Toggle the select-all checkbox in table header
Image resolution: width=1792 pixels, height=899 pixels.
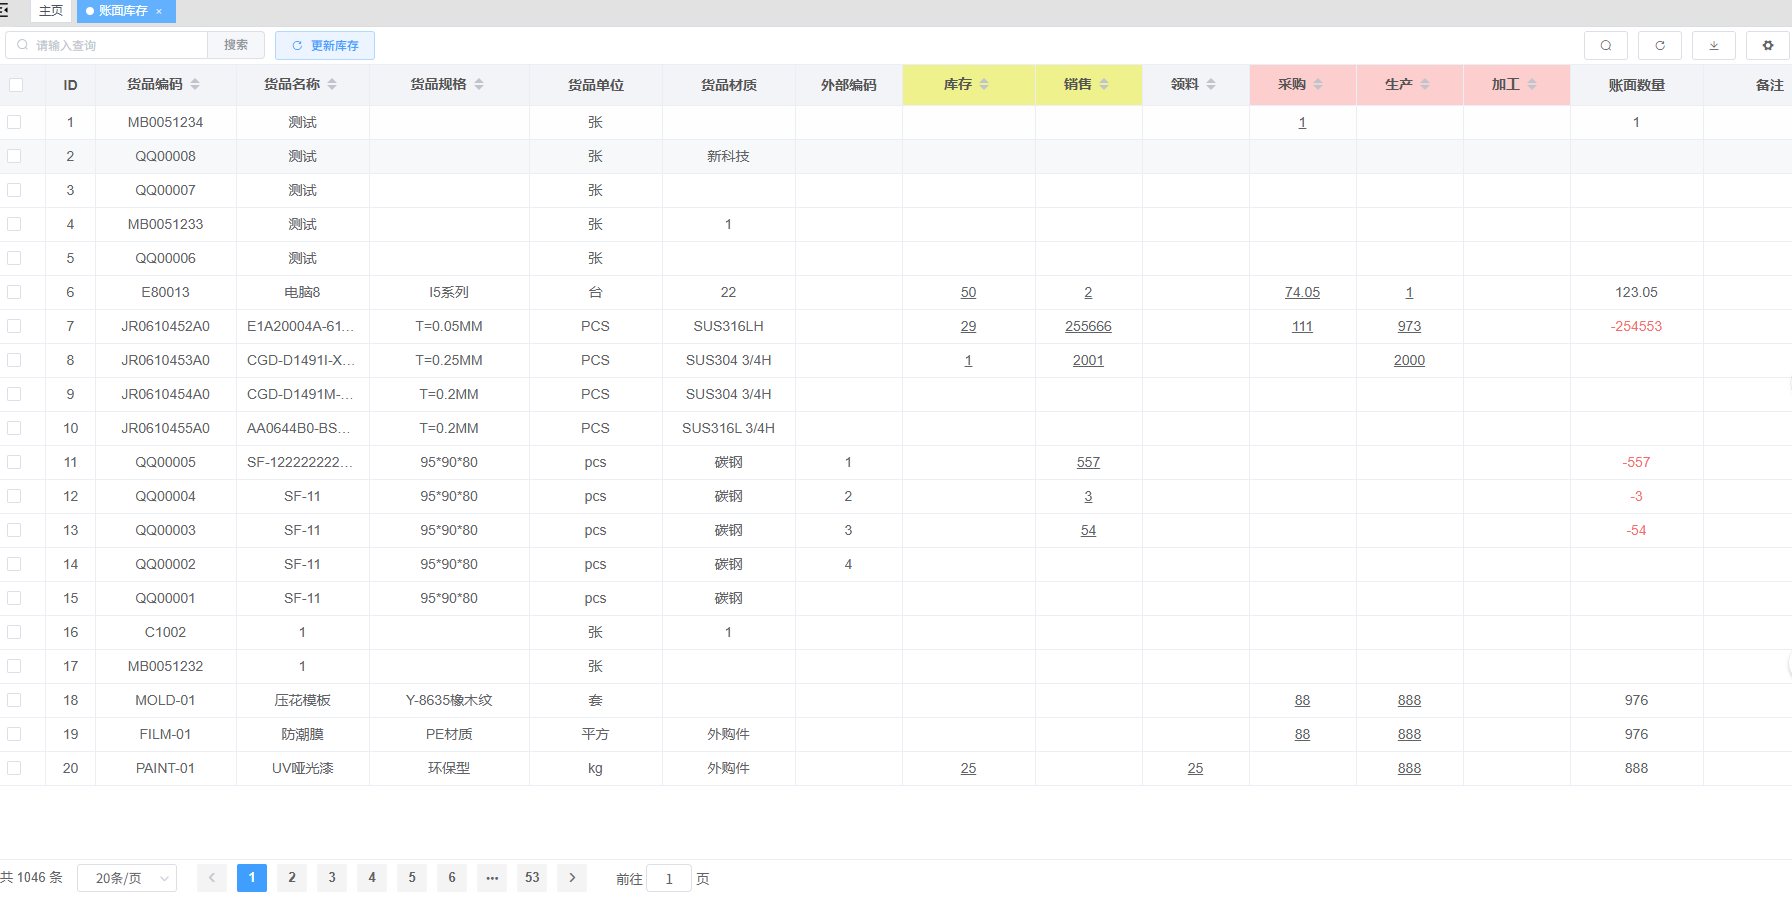(16, 85)
